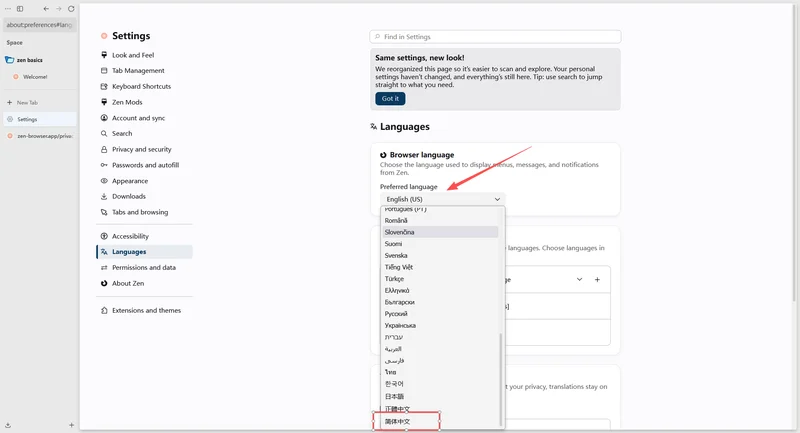Open Tab Management settings
800x433 pixels.
[138, 70]
